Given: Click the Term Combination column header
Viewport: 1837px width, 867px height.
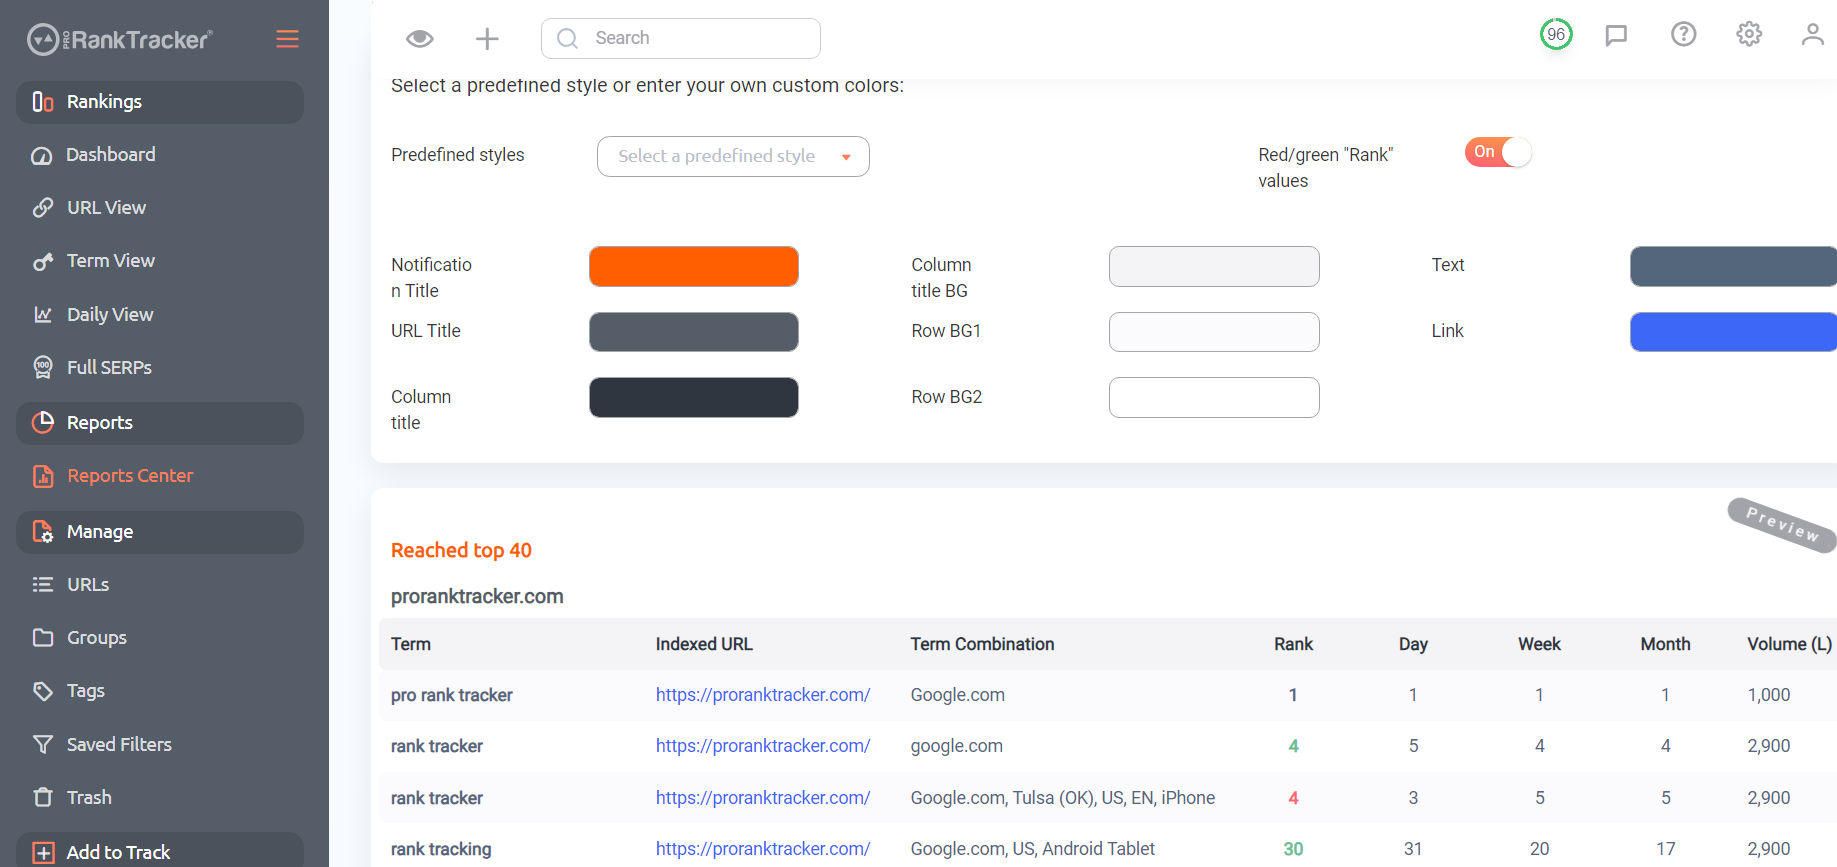Looking at the screenshot, I should coord(982,644).
